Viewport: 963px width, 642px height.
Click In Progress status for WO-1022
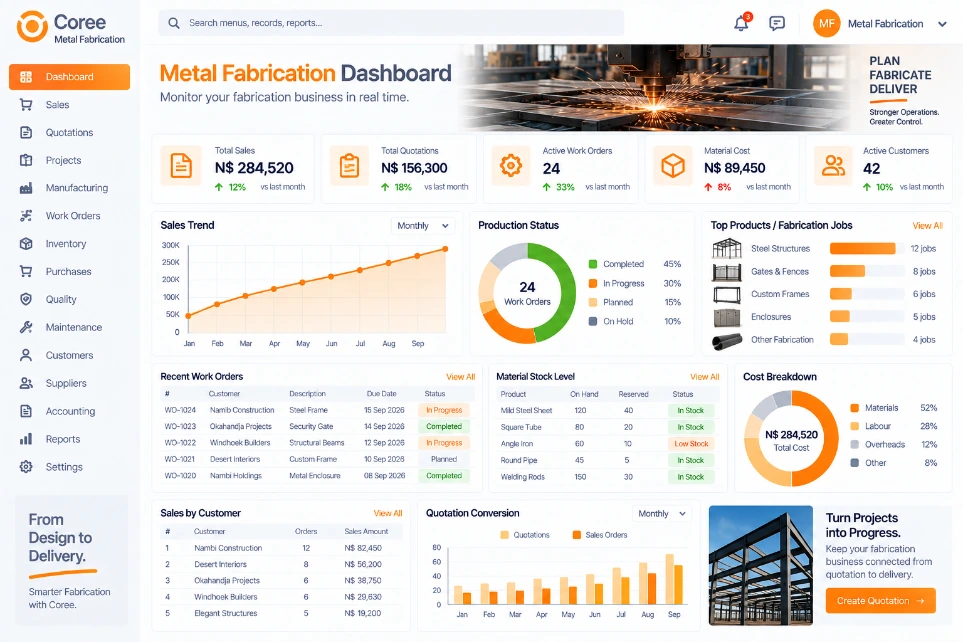[x=444, y=443]
